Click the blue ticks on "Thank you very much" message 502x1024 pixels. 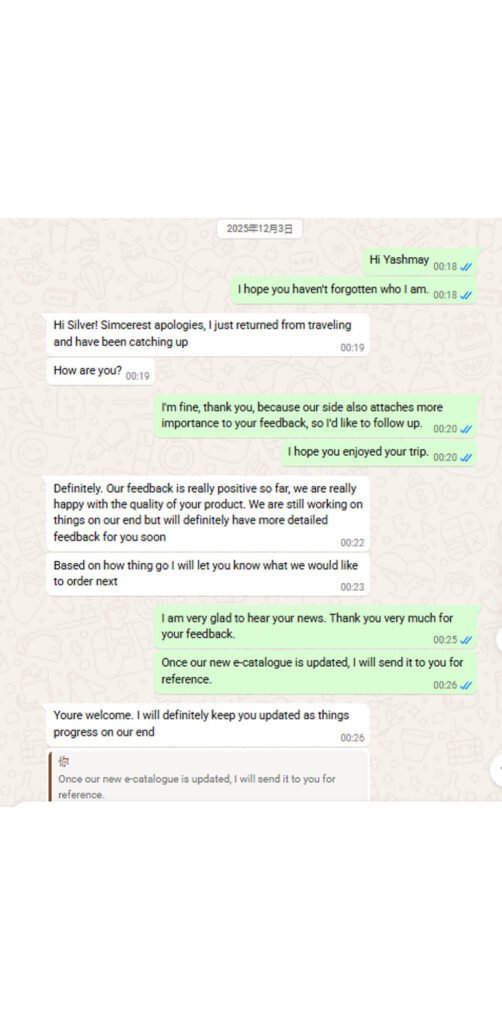click(x=466, y=640)
